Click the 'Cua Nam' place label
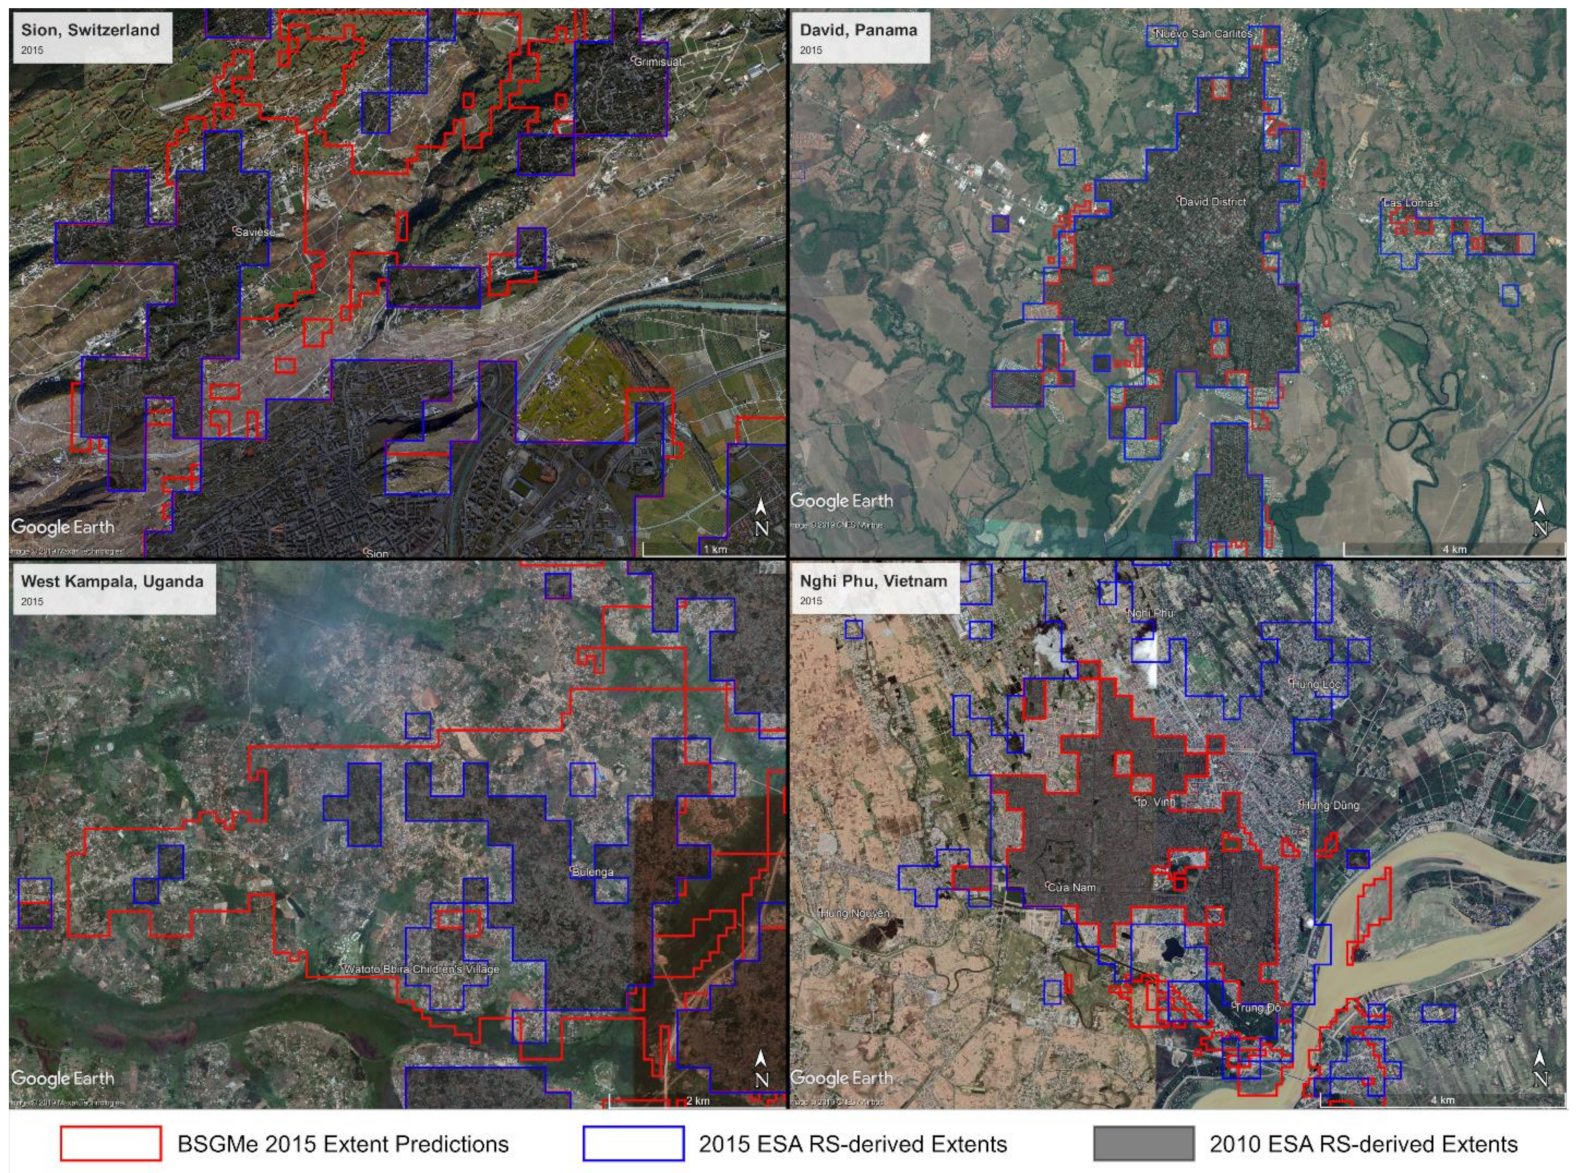The width and height of the screenshot is (1576, 1173). coord(1072,887)
